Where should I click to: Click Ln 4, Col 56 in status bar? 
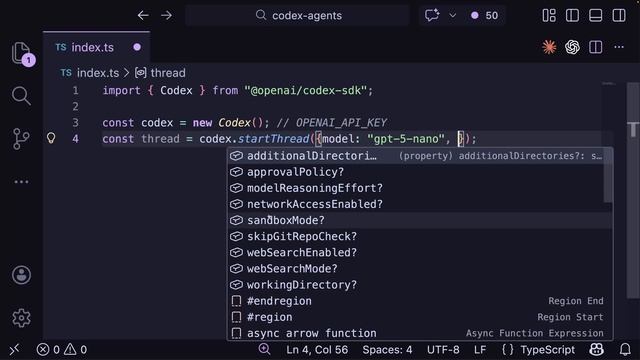coord(317,350)
